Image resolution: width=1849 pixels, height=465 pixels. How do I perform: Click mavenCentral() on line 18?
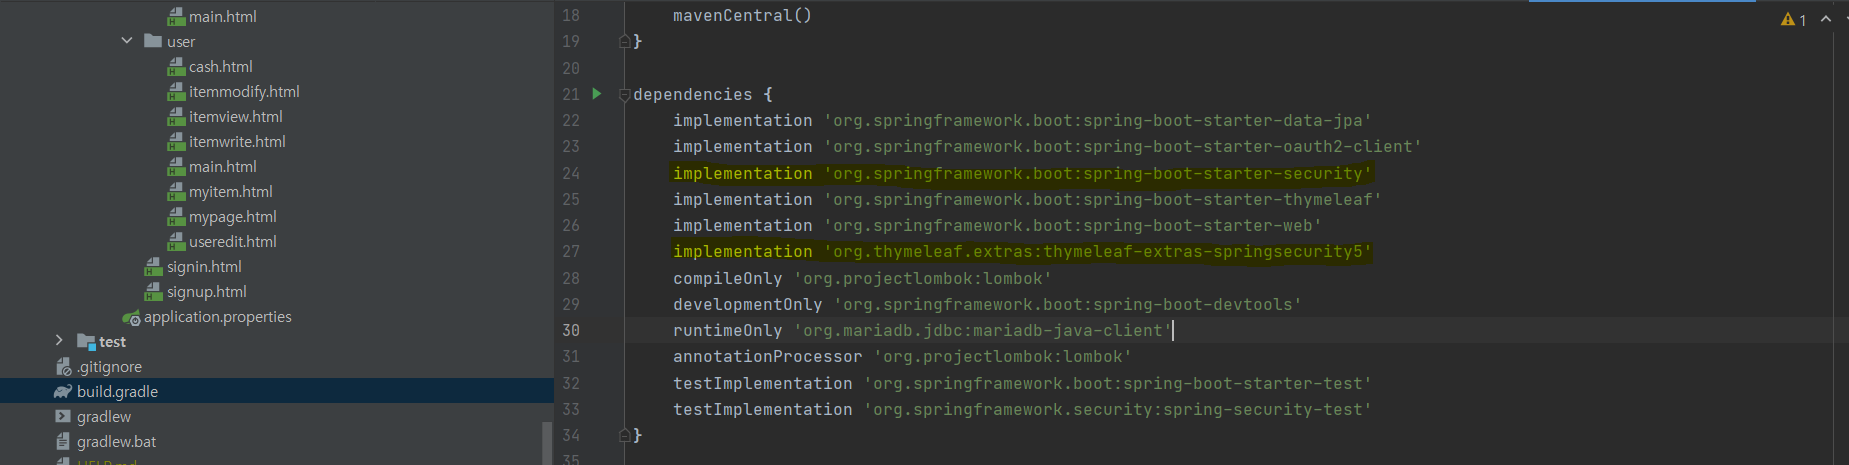[x=742, y=15]
